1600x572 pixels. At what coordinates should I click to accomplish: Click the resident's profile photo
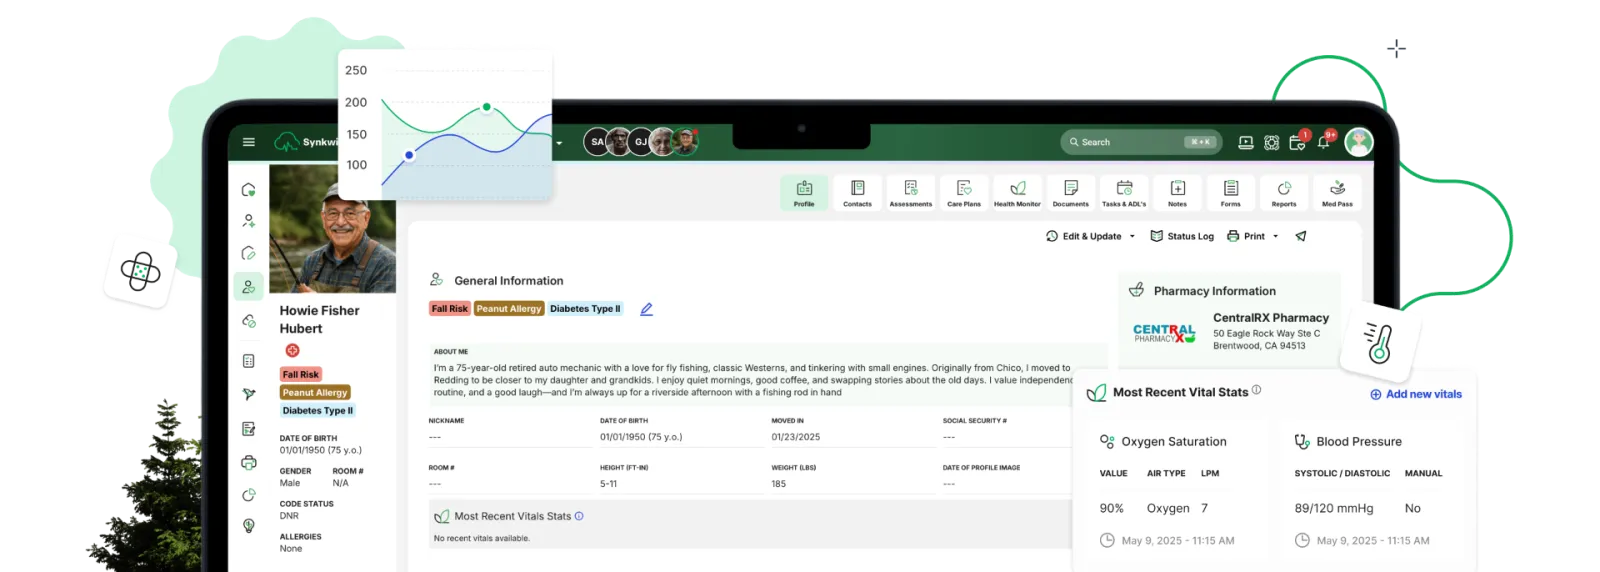(x=333, y=228)
